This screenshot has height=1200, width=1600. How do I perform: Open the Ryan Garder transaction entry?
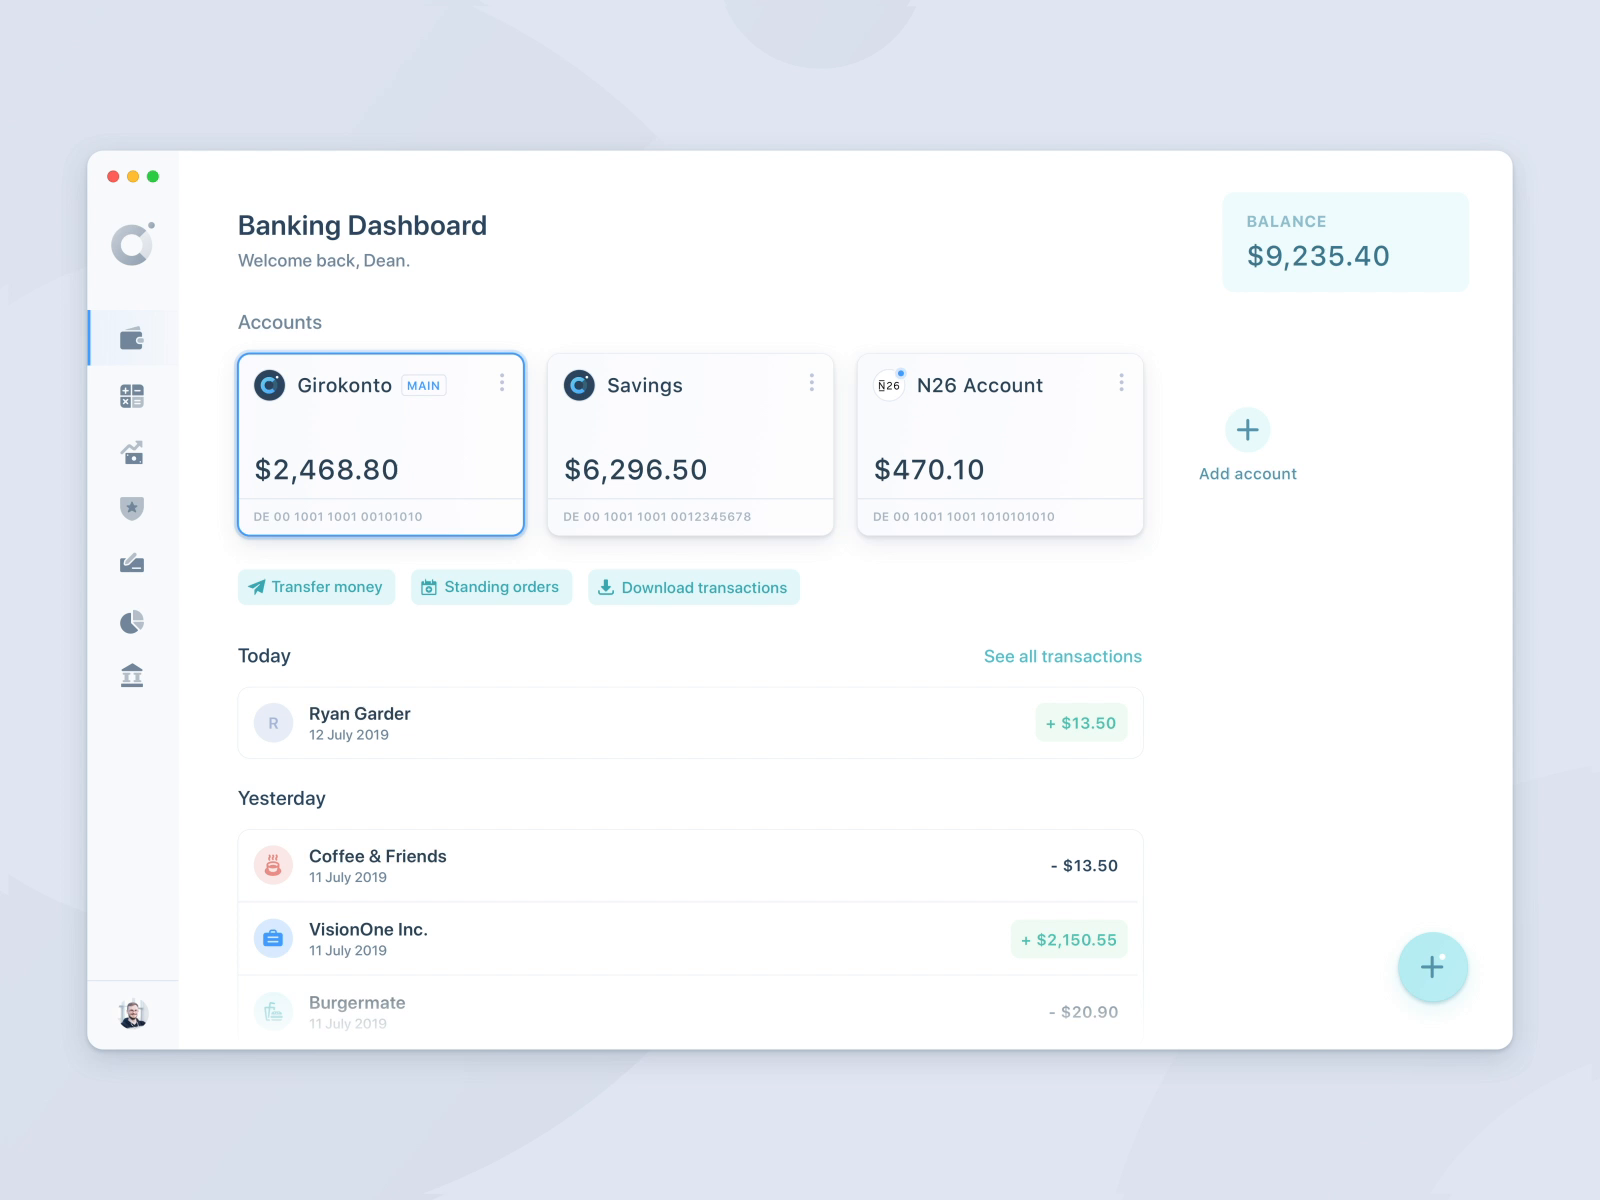690,722
